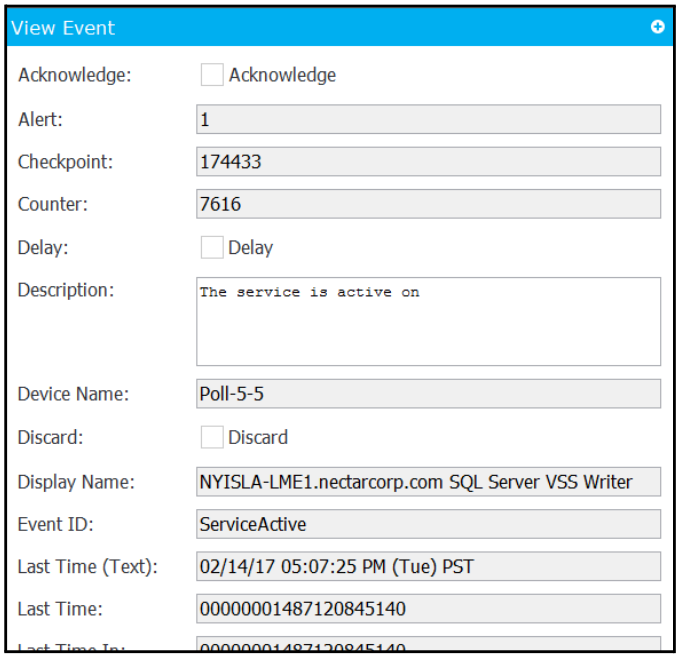
Task: Click the Last Time (Text): label
Action: click(88, 567)
